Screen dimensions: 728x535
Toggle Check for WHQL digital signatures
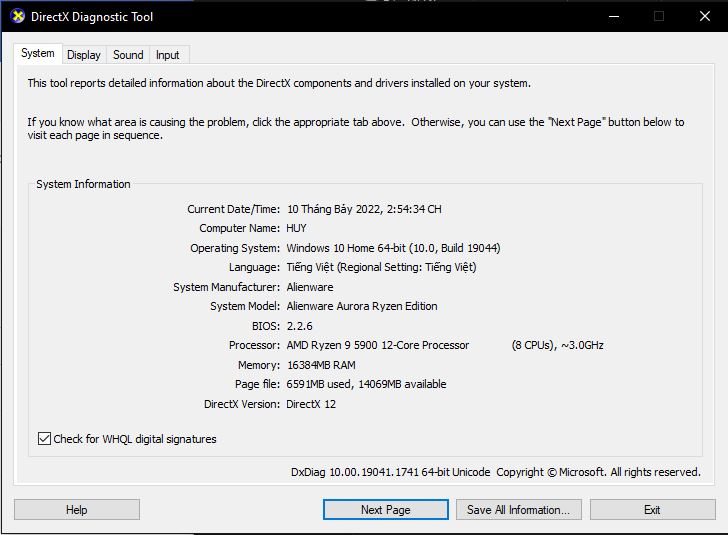pyautogui.click(x=44, y=439)
